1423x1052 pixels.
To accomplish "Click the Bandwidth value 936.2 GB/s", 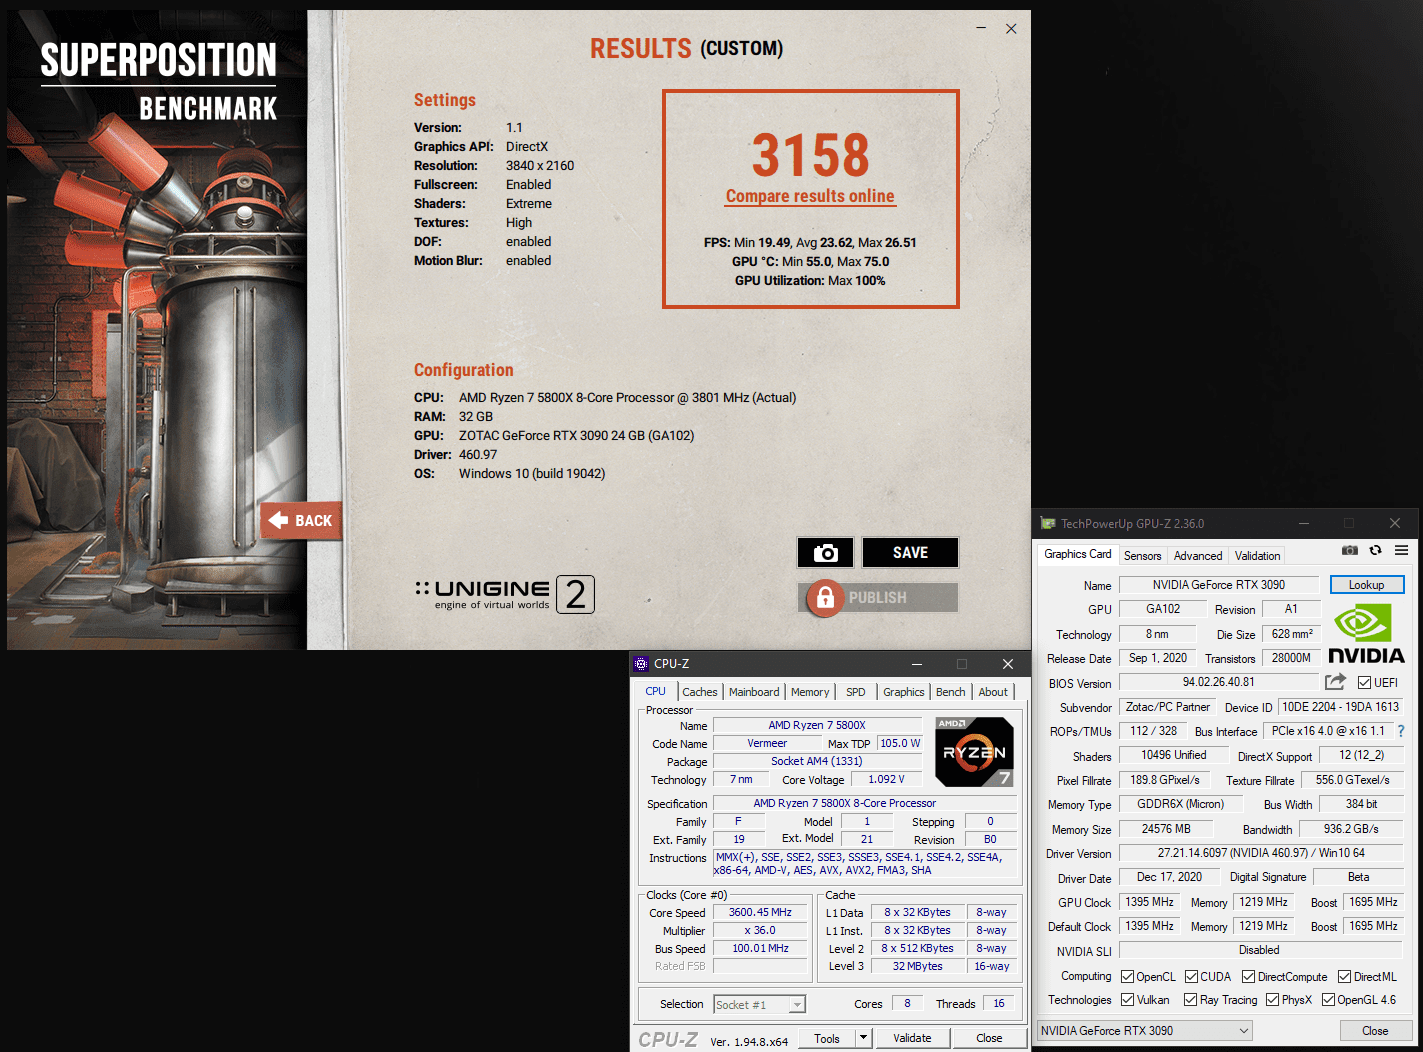I will click(1351, 829).
